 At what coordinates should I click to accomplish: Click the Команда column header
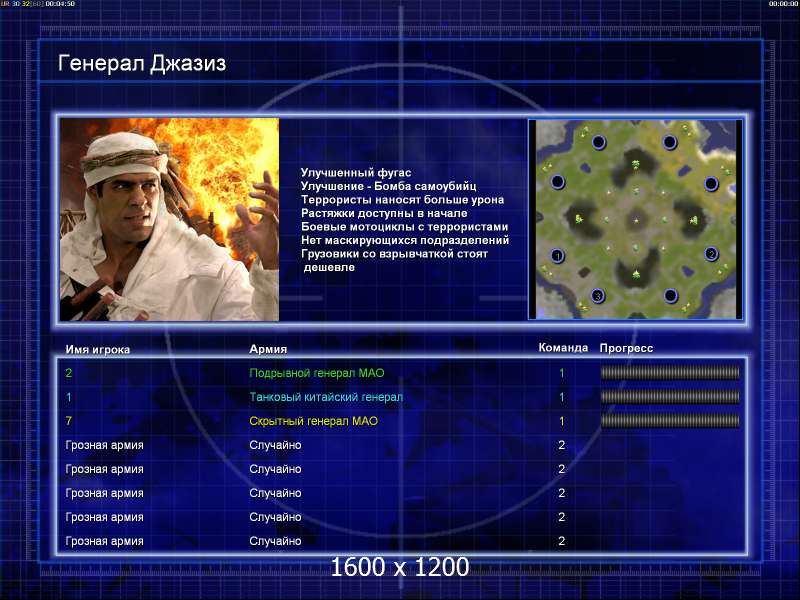(x=563, y=348)
